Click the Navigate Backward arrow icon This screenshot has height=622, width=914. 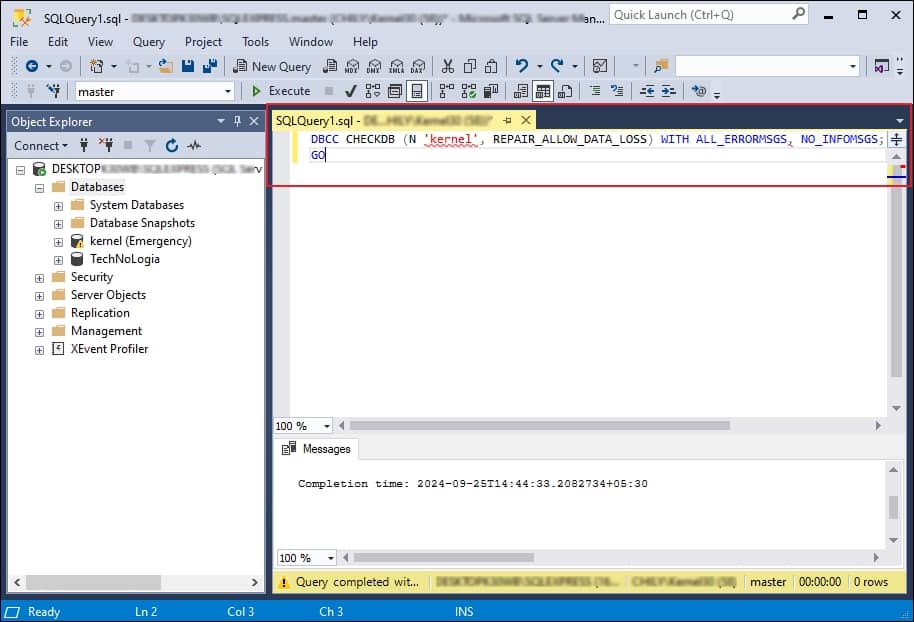point(32,66)
